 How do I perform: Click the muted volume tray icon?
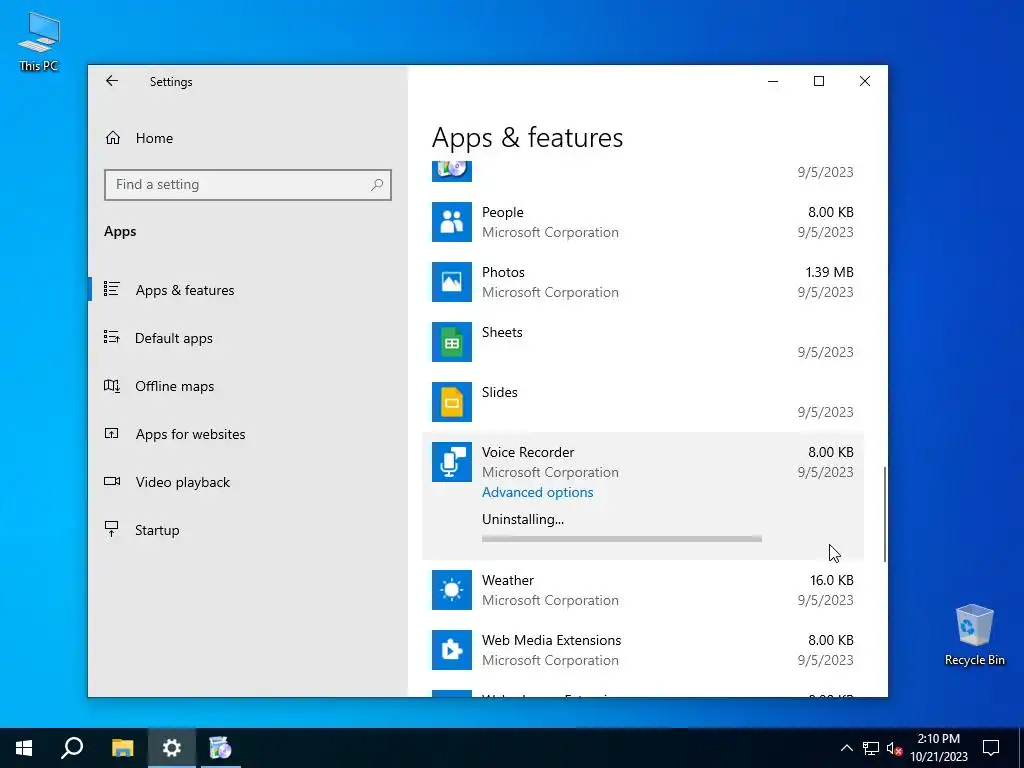(894, 748)
